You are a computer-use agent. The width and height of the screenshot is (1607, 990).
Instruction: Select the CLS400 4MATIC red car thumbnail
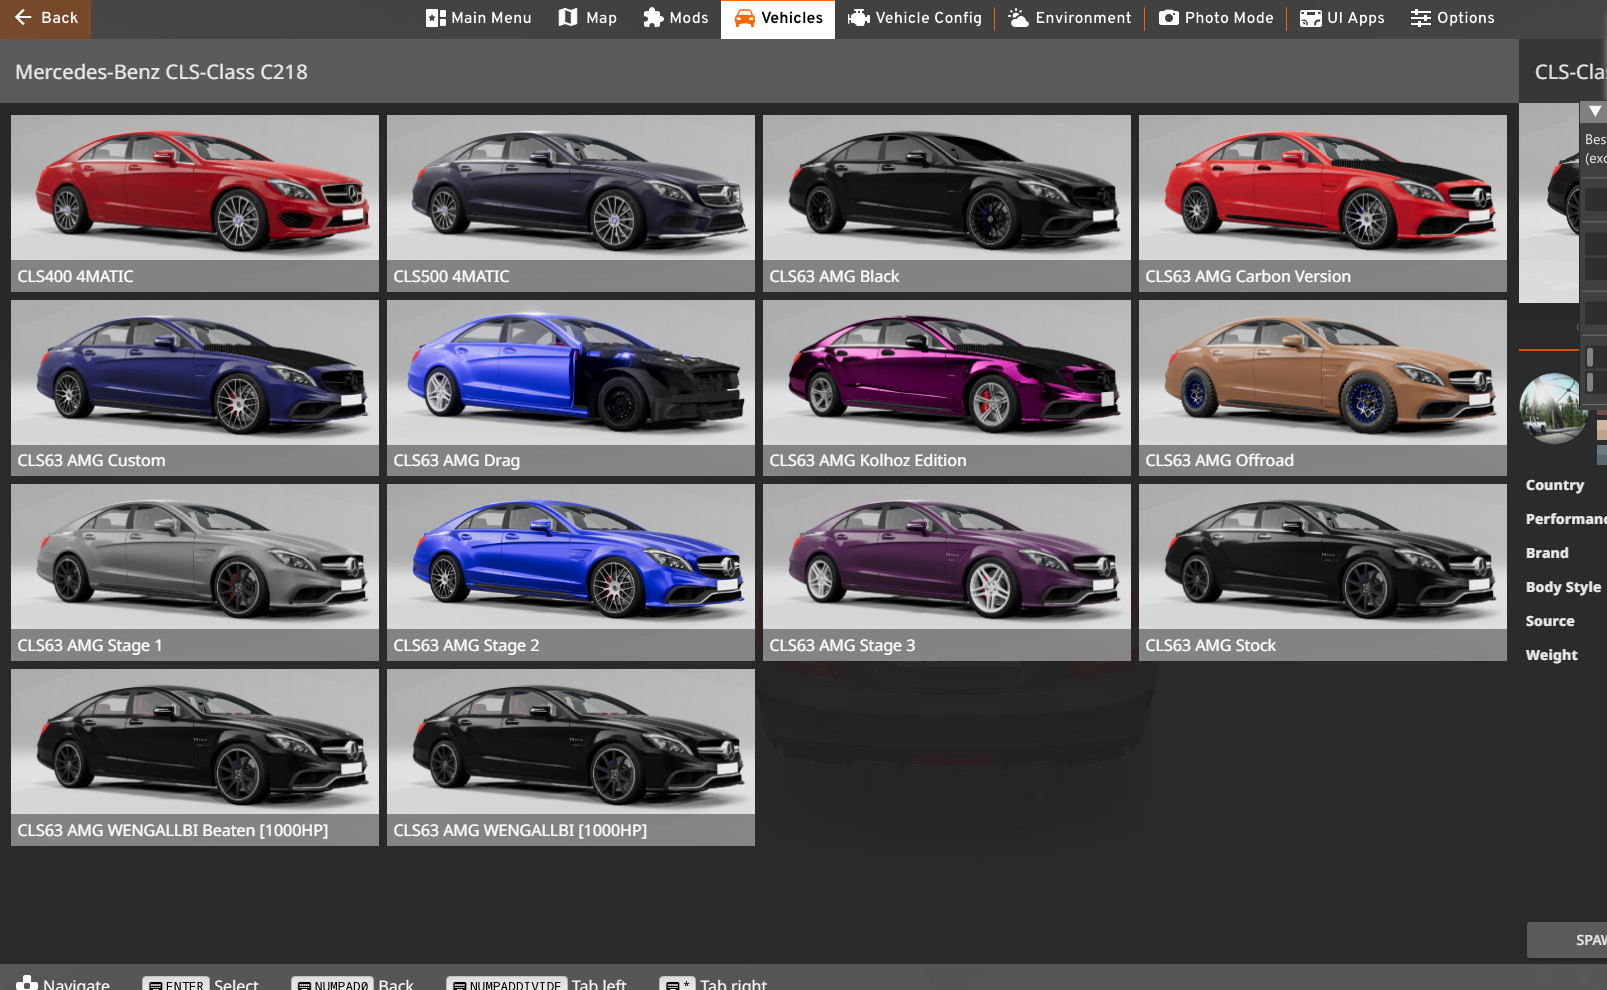[195, 203]
